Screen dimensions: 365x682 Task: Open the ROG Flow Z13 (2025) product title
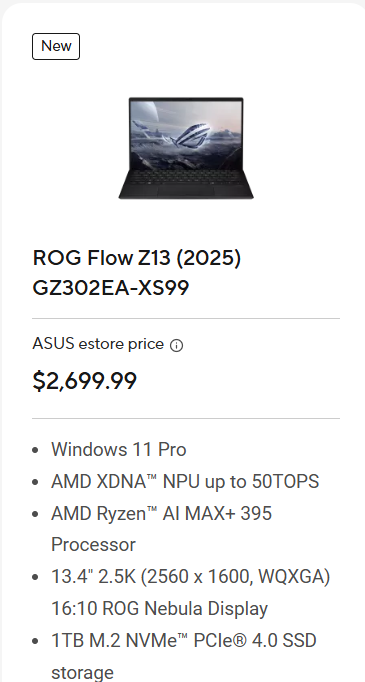coord(137,257)
